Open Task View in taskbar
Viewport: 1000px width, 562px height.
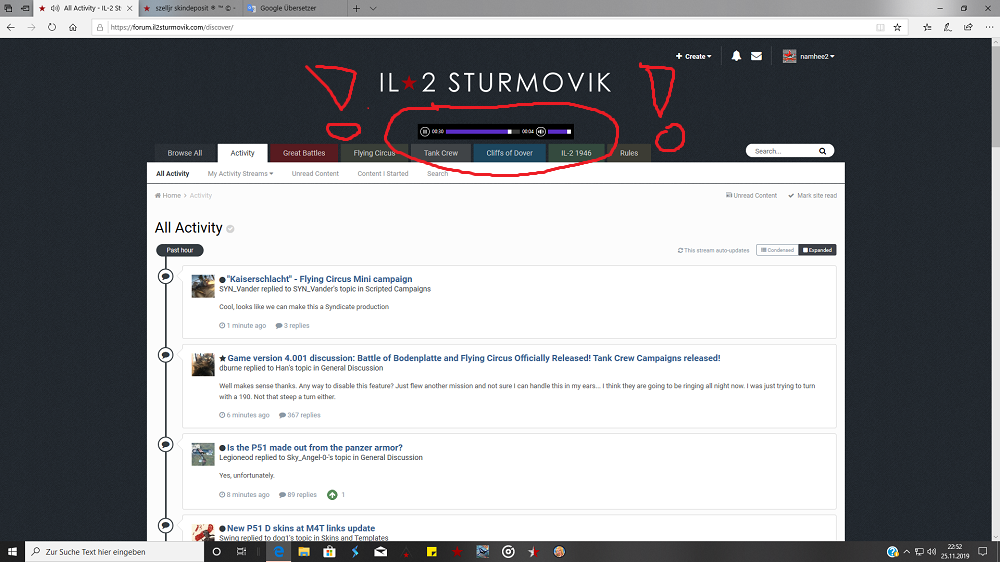tap(241, 552)
